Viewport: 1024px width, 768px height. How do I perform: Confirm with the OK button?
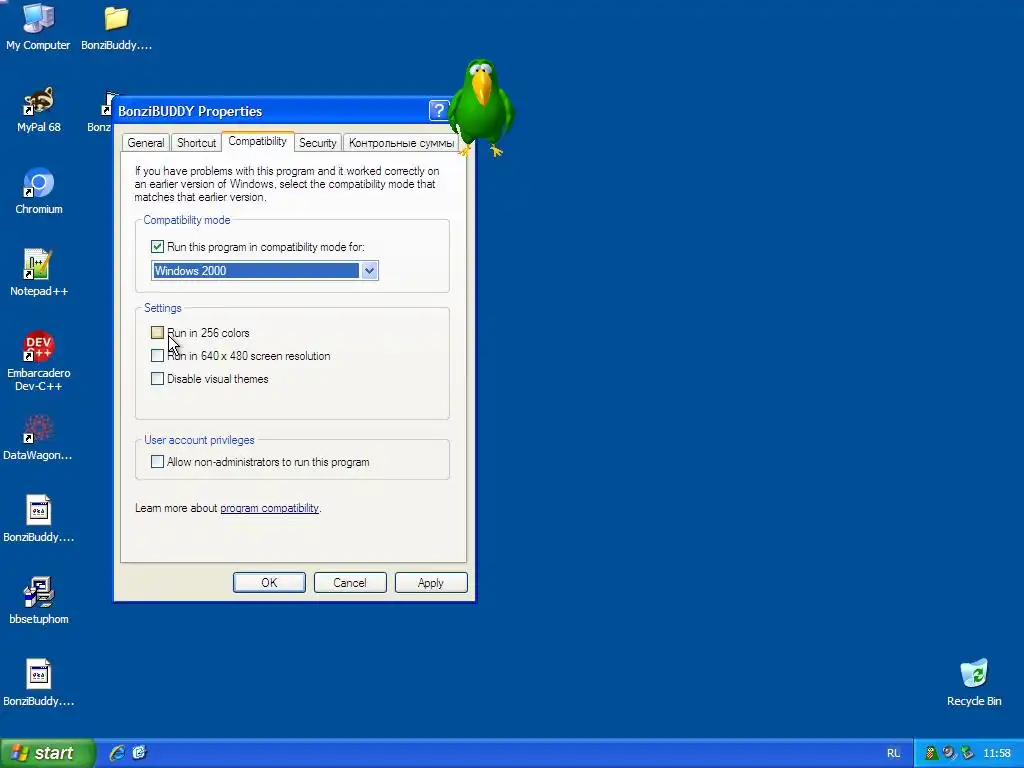tap(269, 583)
